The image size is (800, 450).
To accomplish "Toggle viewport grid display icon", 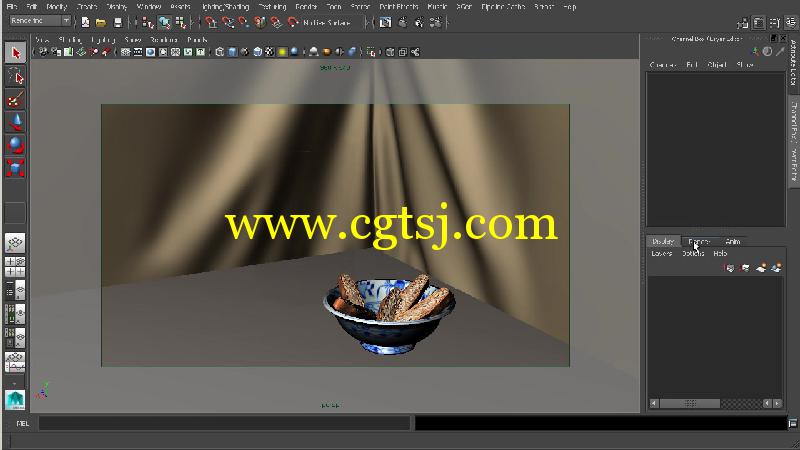I will pyautogui.click(x=126, y=52).
